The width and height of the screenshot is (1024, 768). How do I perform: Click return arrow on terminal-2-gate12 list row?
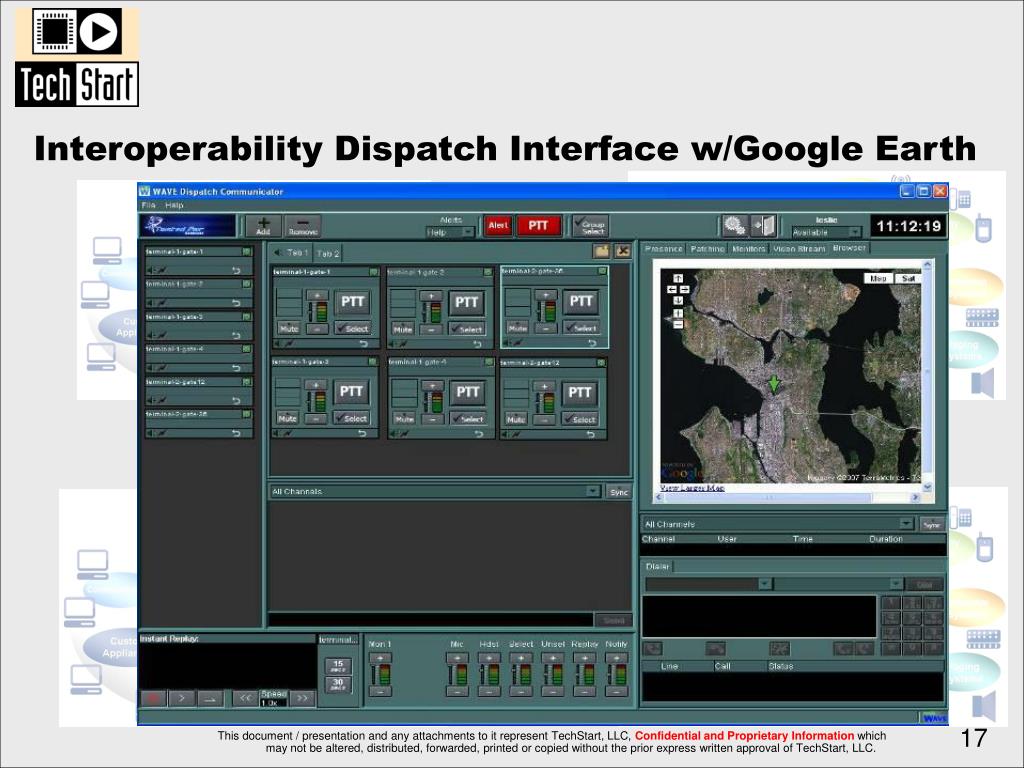click(x=236, y=400)
